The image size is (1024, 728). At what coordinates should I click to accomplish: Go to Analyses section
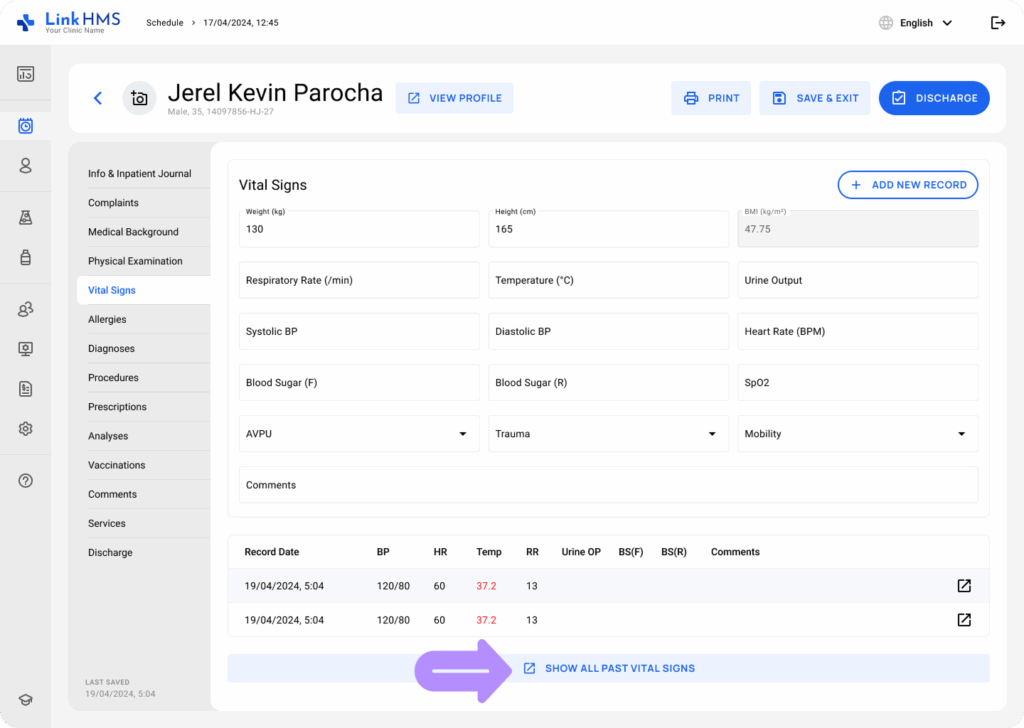[108, 435]
